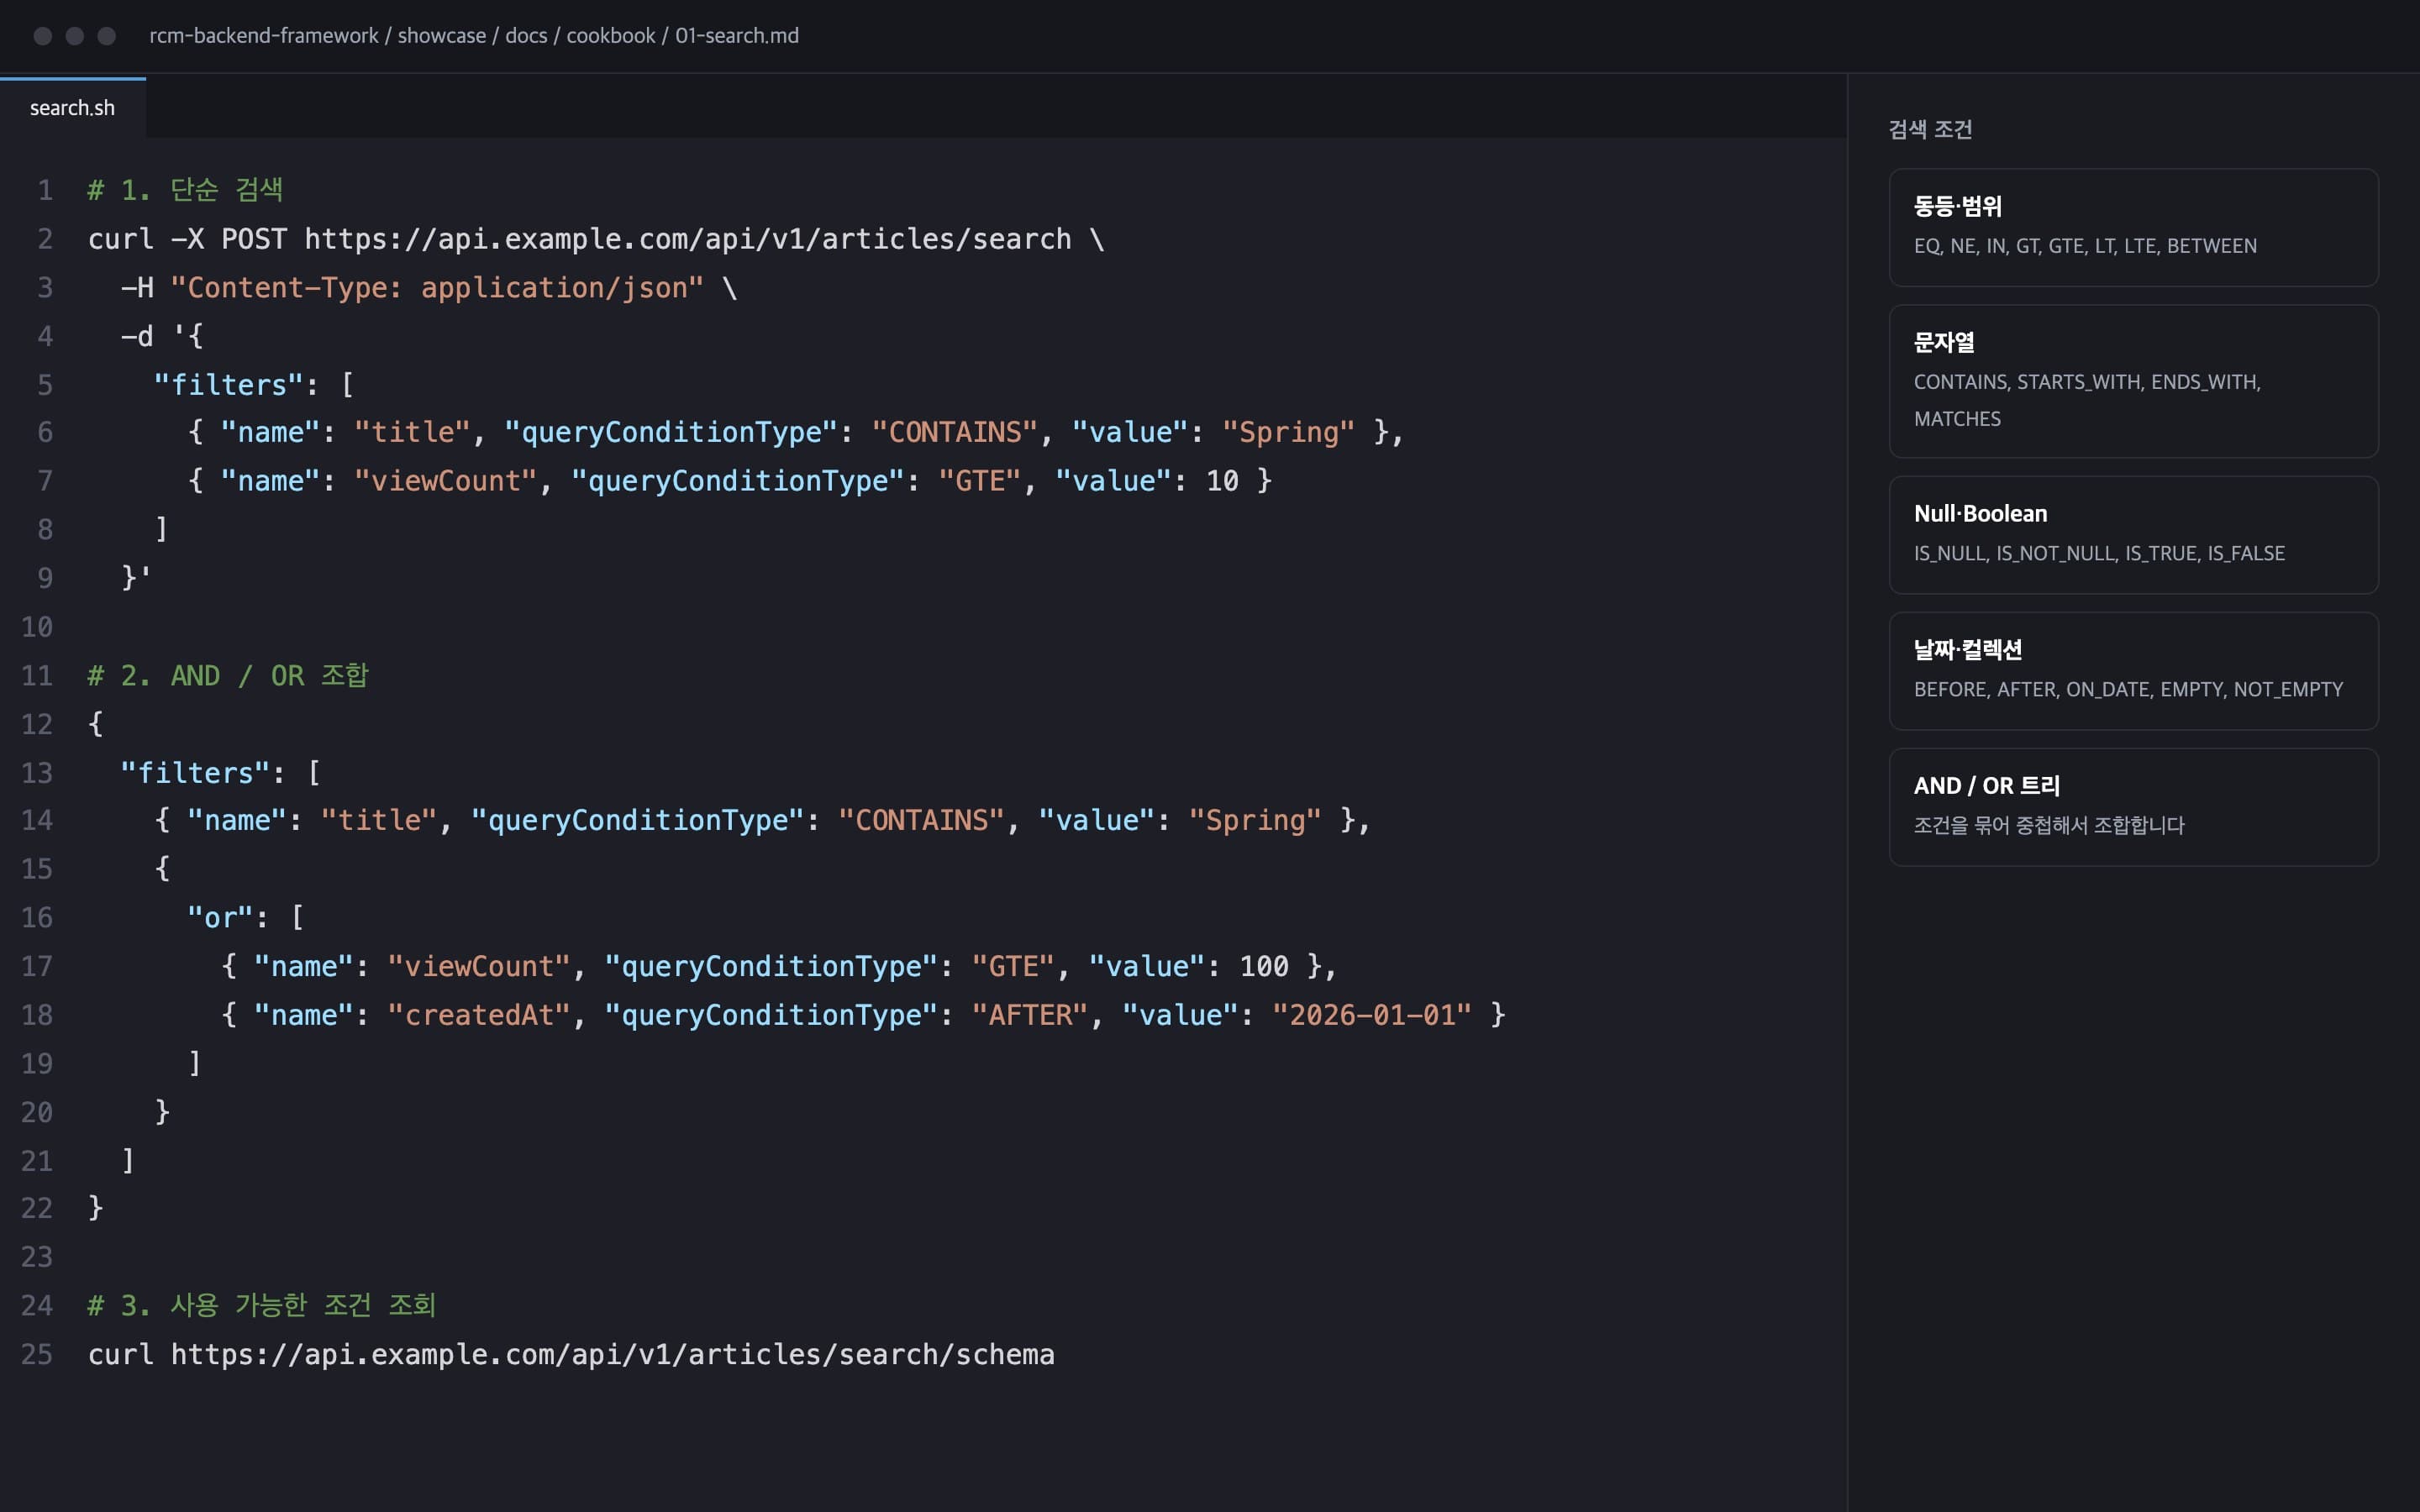
Task: Click the docs breadcrumb segment
Action: click(x=526, y=36)
